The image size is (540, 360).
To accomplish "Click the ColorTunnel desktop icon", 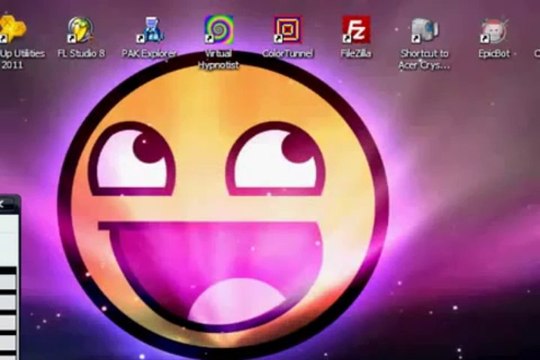I will click(288, 30).
